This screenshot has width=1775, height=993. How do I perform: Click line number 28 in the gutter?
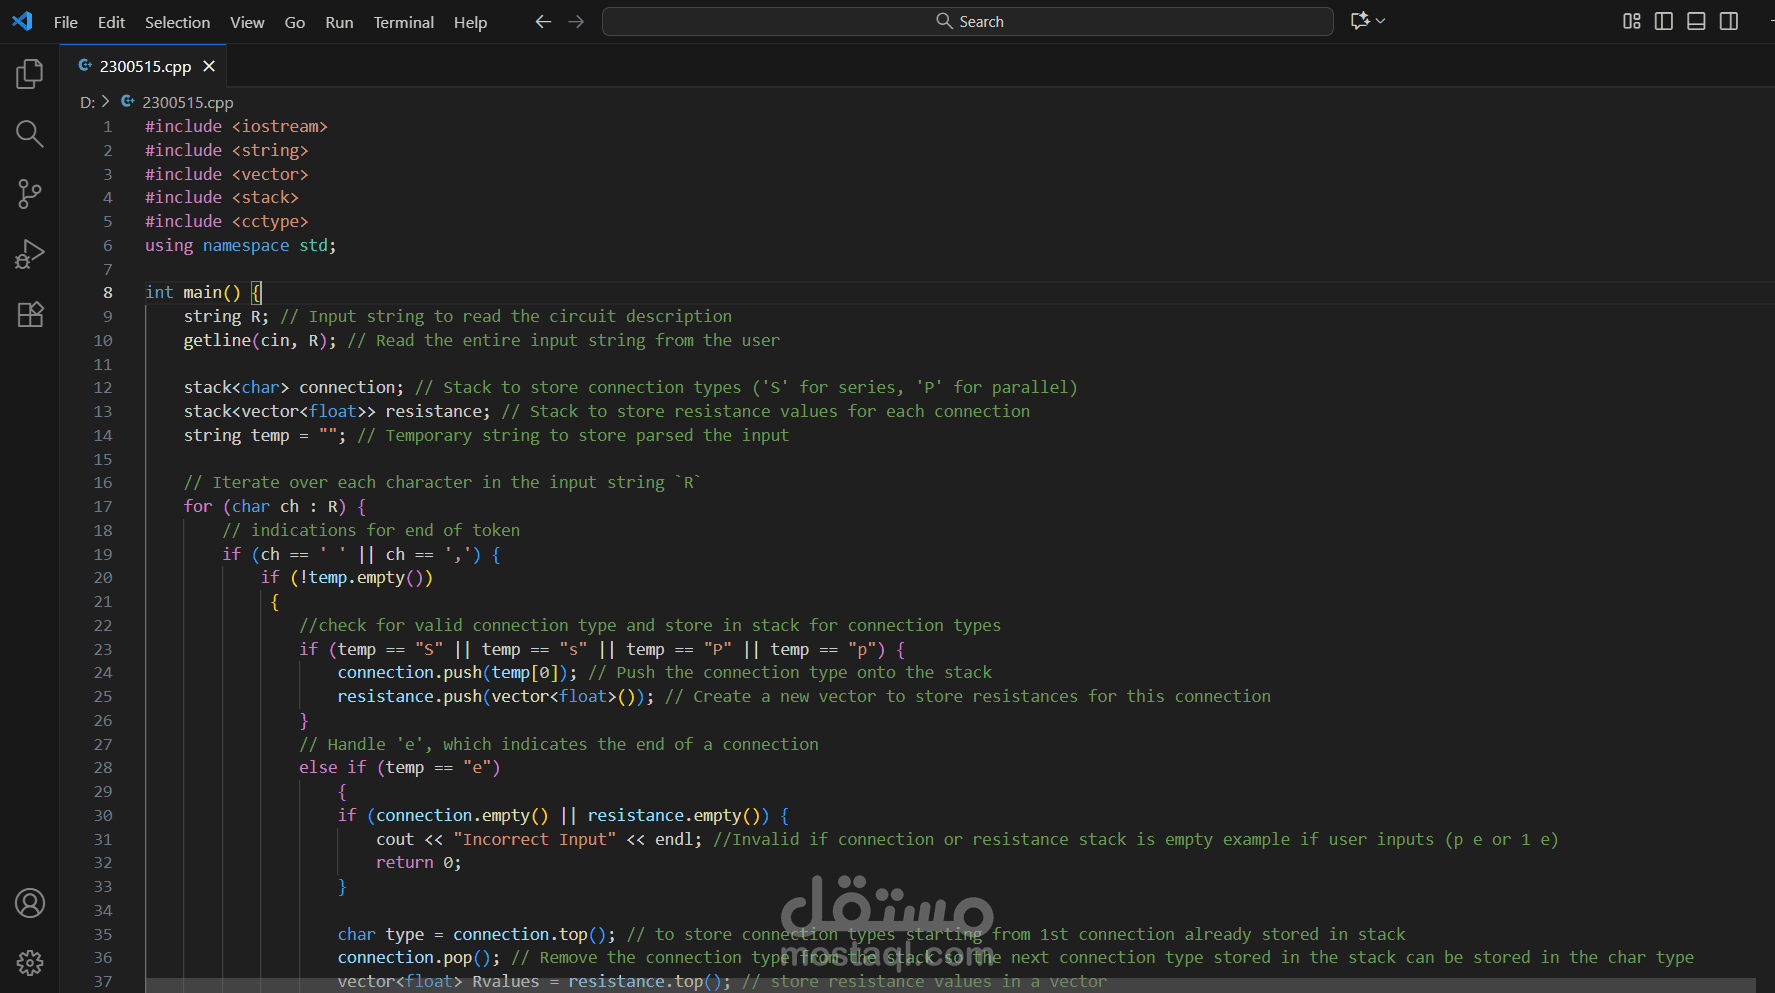[103, 767]
